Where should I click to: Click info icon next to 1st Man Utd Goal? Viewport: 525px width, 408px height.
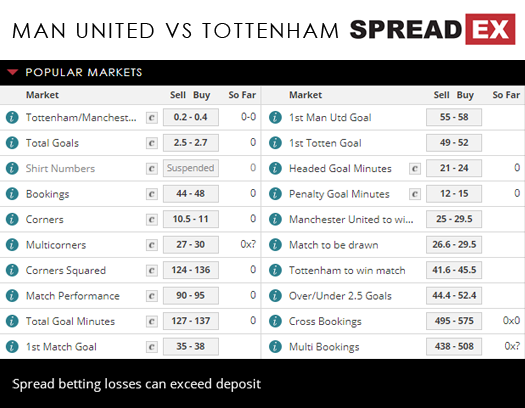click(x=275, y=117)
